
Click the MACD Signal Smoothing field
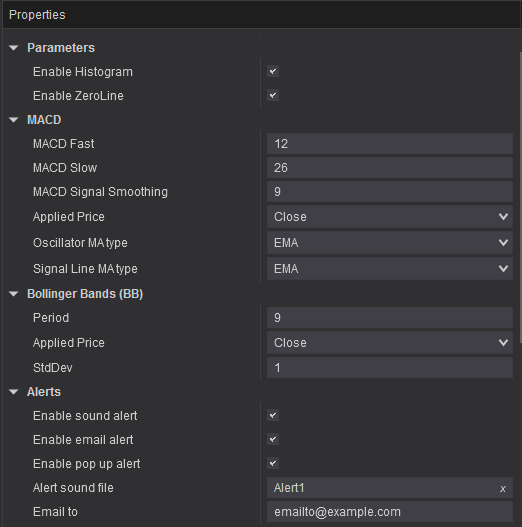(x=390, y=192)
